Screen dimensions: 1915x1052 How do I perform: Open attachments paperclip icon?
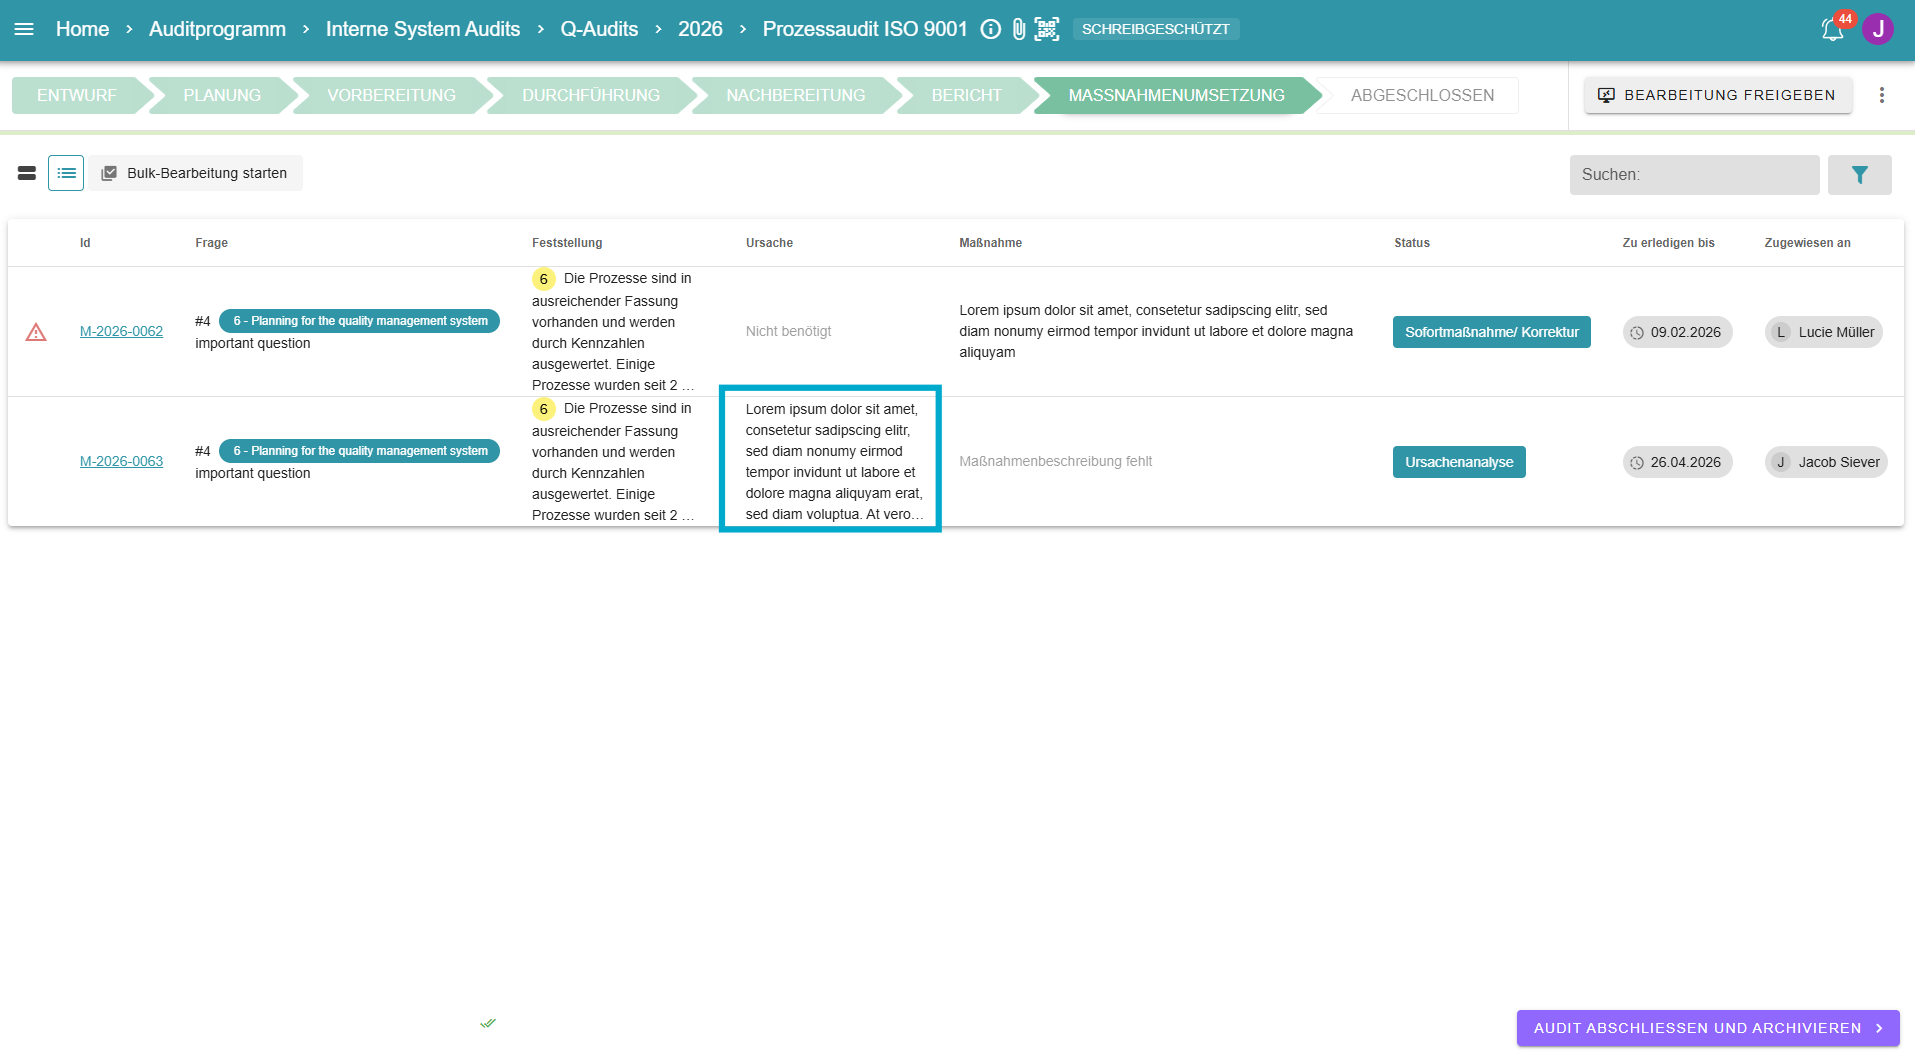[x=1018, y=29]
